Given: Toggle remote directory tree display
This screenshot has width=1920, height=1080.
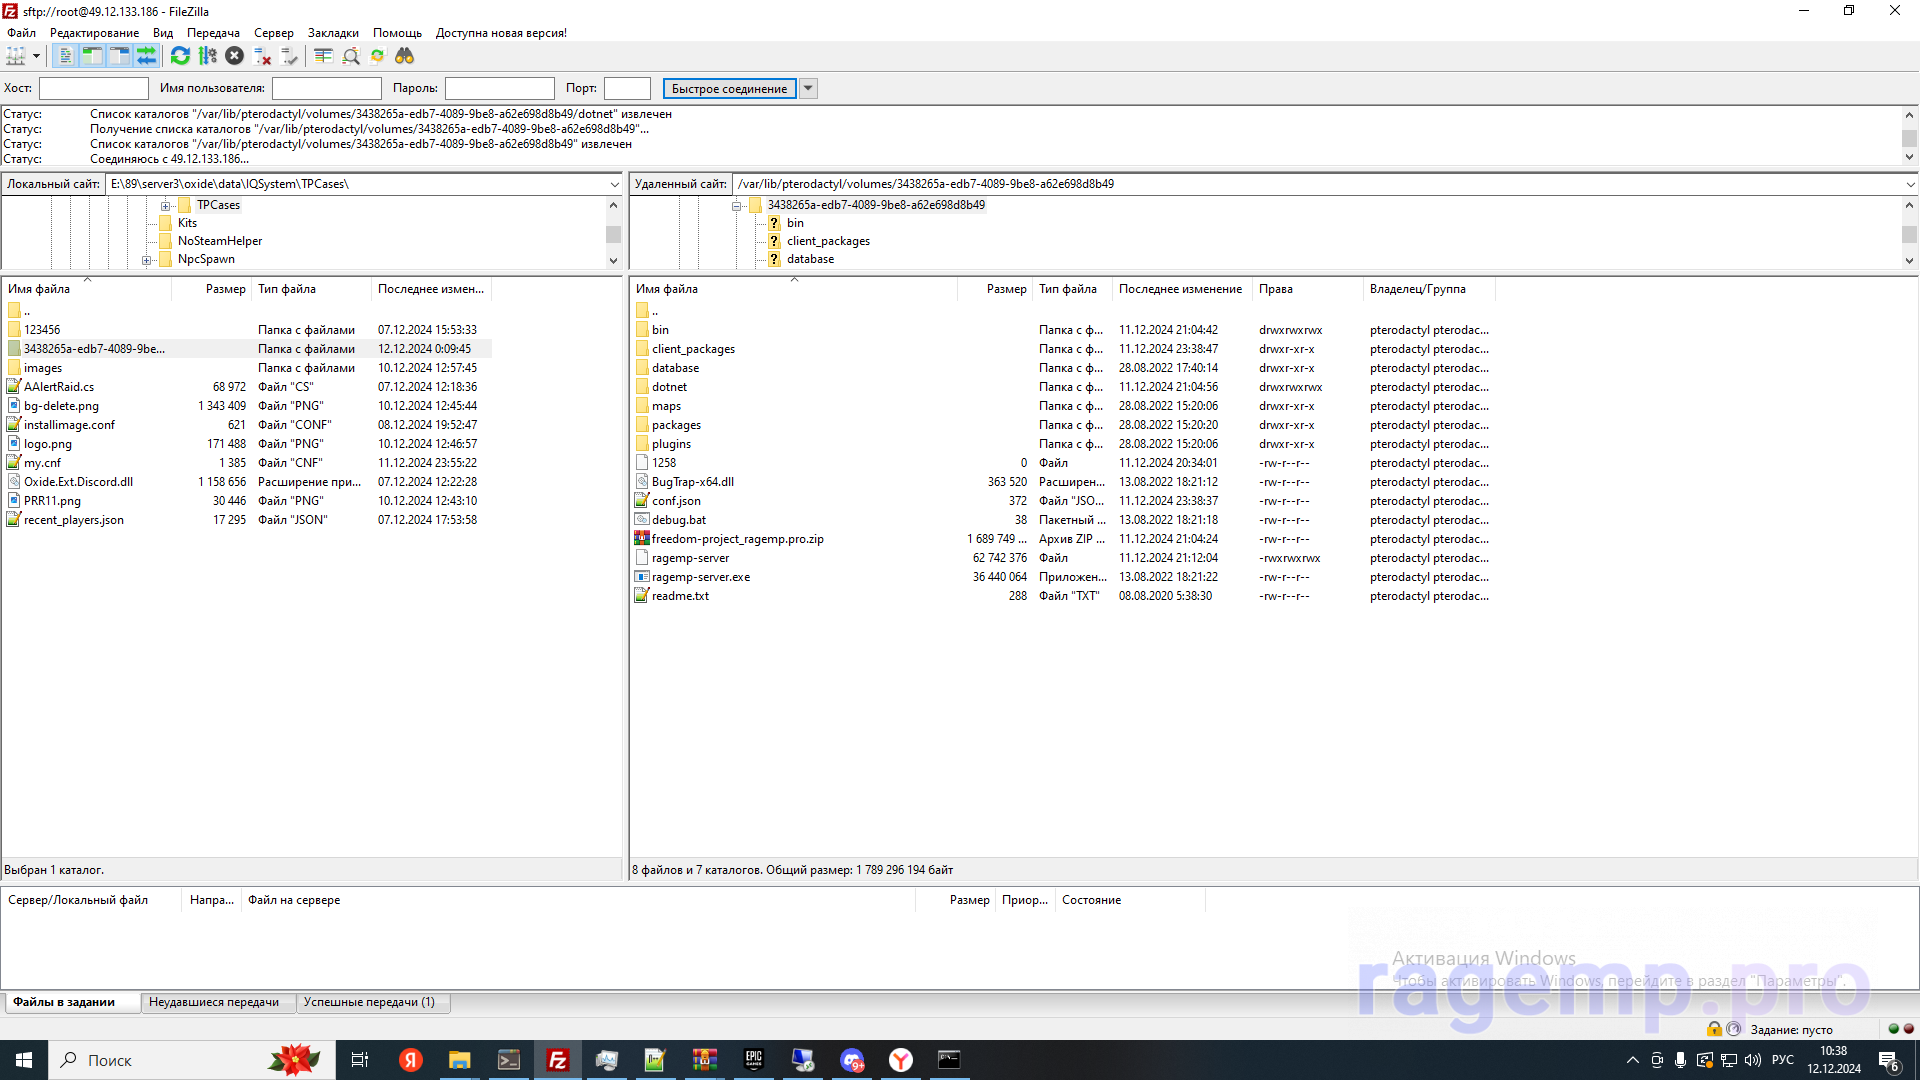Looking at the screenshot, I should [x=119, y=56].
